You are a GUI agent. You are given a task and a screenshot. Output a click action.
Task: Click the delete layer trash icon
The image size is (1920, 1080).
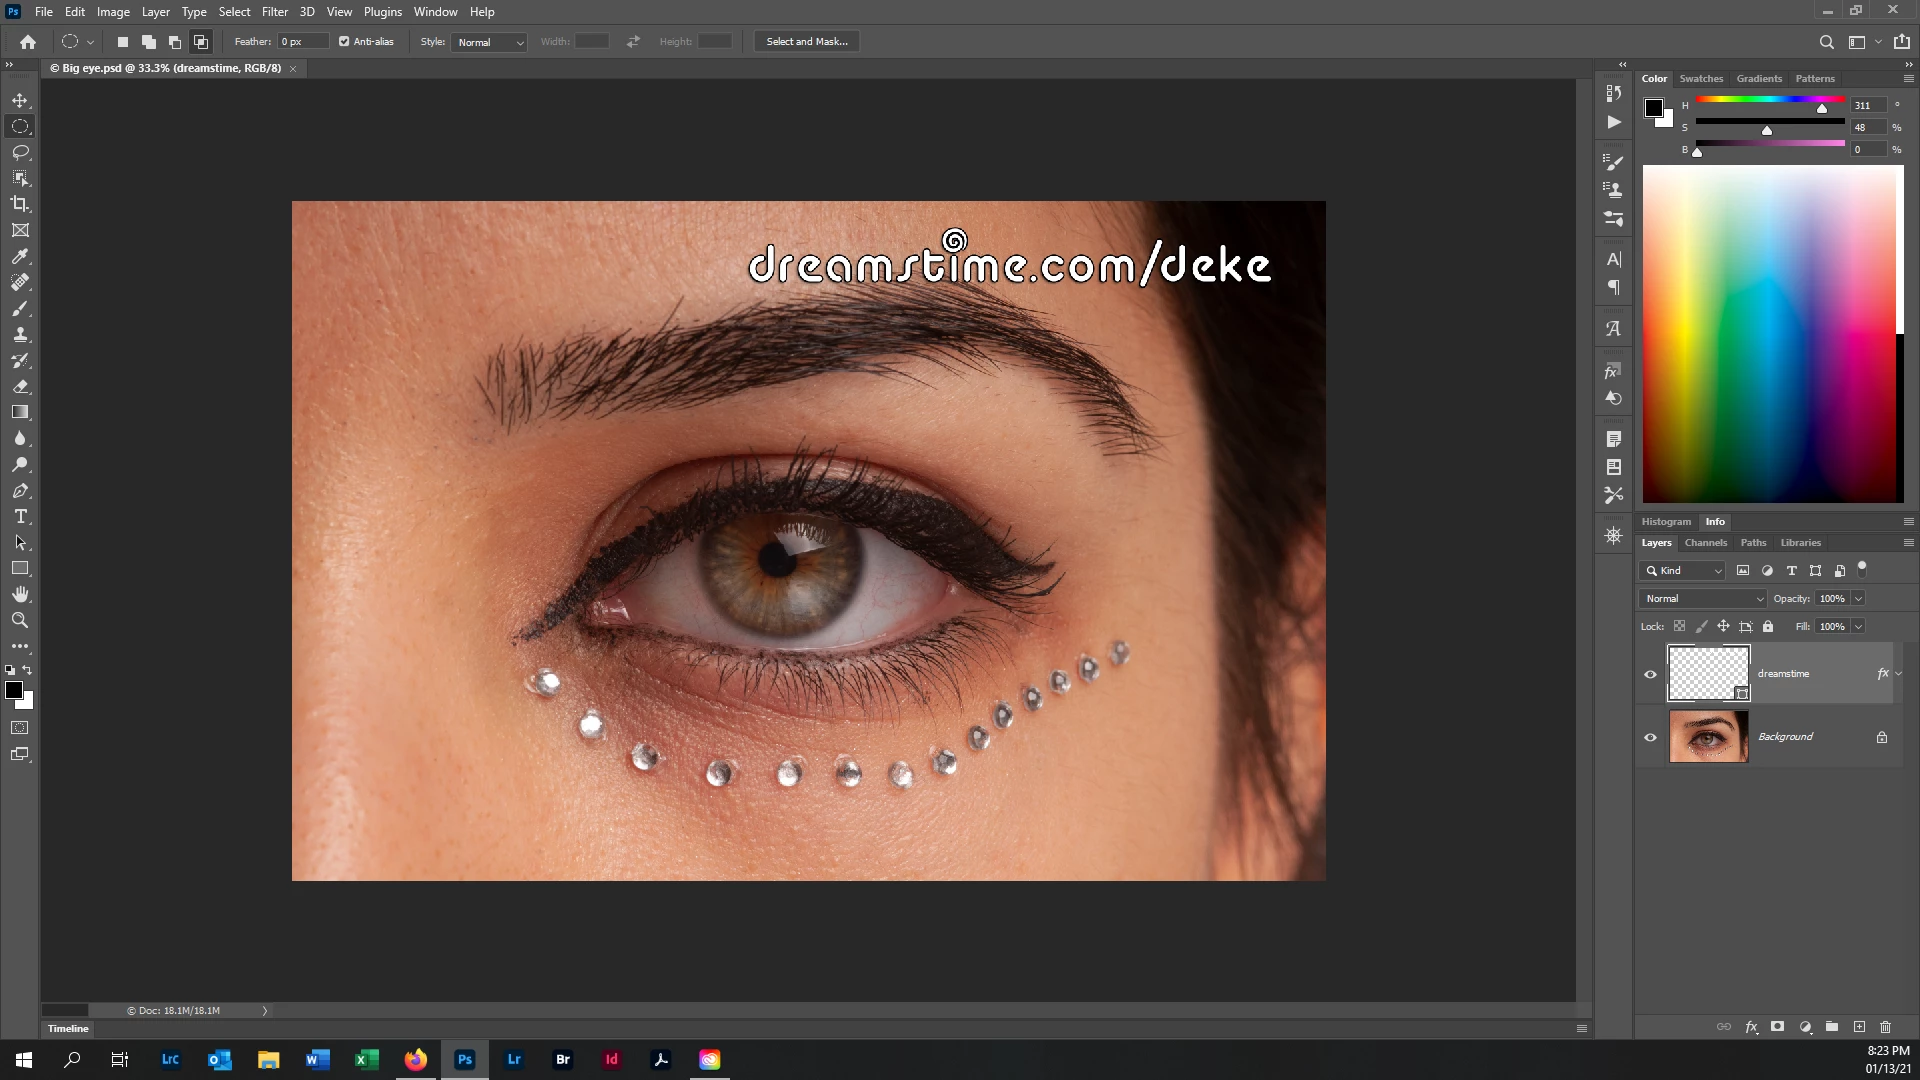pyautogui.click(x=1885, y=1027)
